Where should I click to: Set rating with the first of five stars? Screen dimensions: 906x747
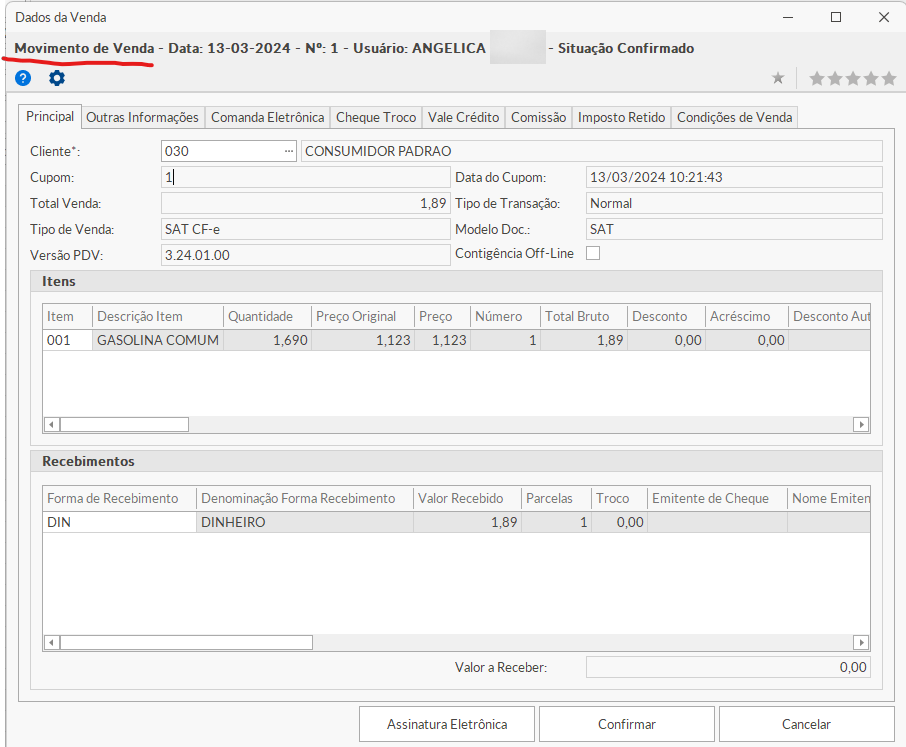pos(816,78)
